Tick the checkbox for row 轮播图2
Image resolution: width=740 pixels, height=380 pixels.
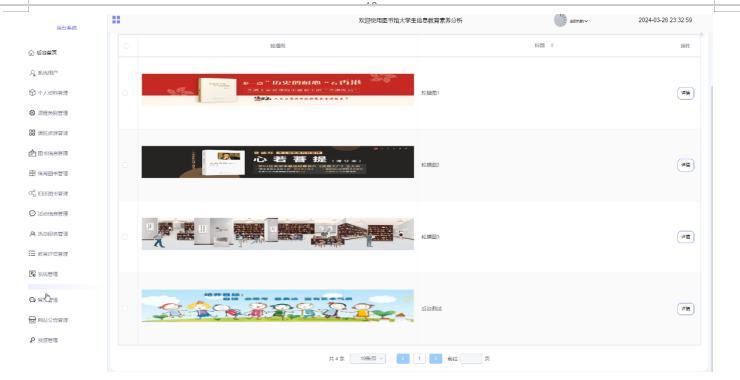[x=125, y=165]
